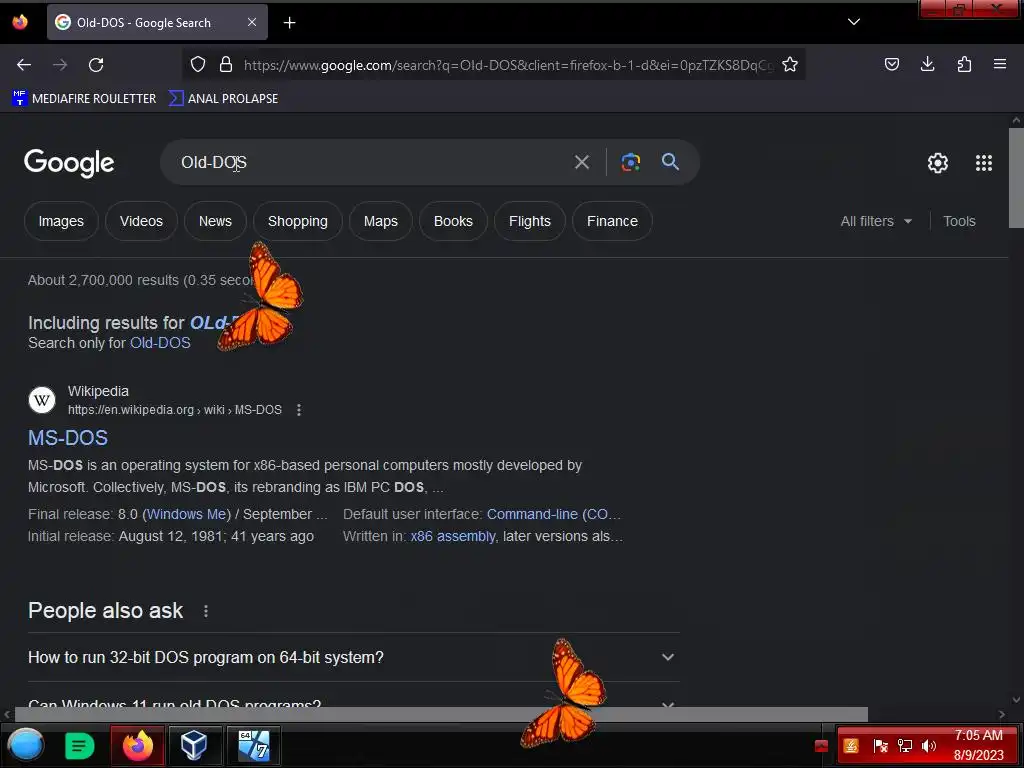This screenshot has width=1024, height=768.
Task: Open the extensions puzzle icon
Action: tap(964, 64)
